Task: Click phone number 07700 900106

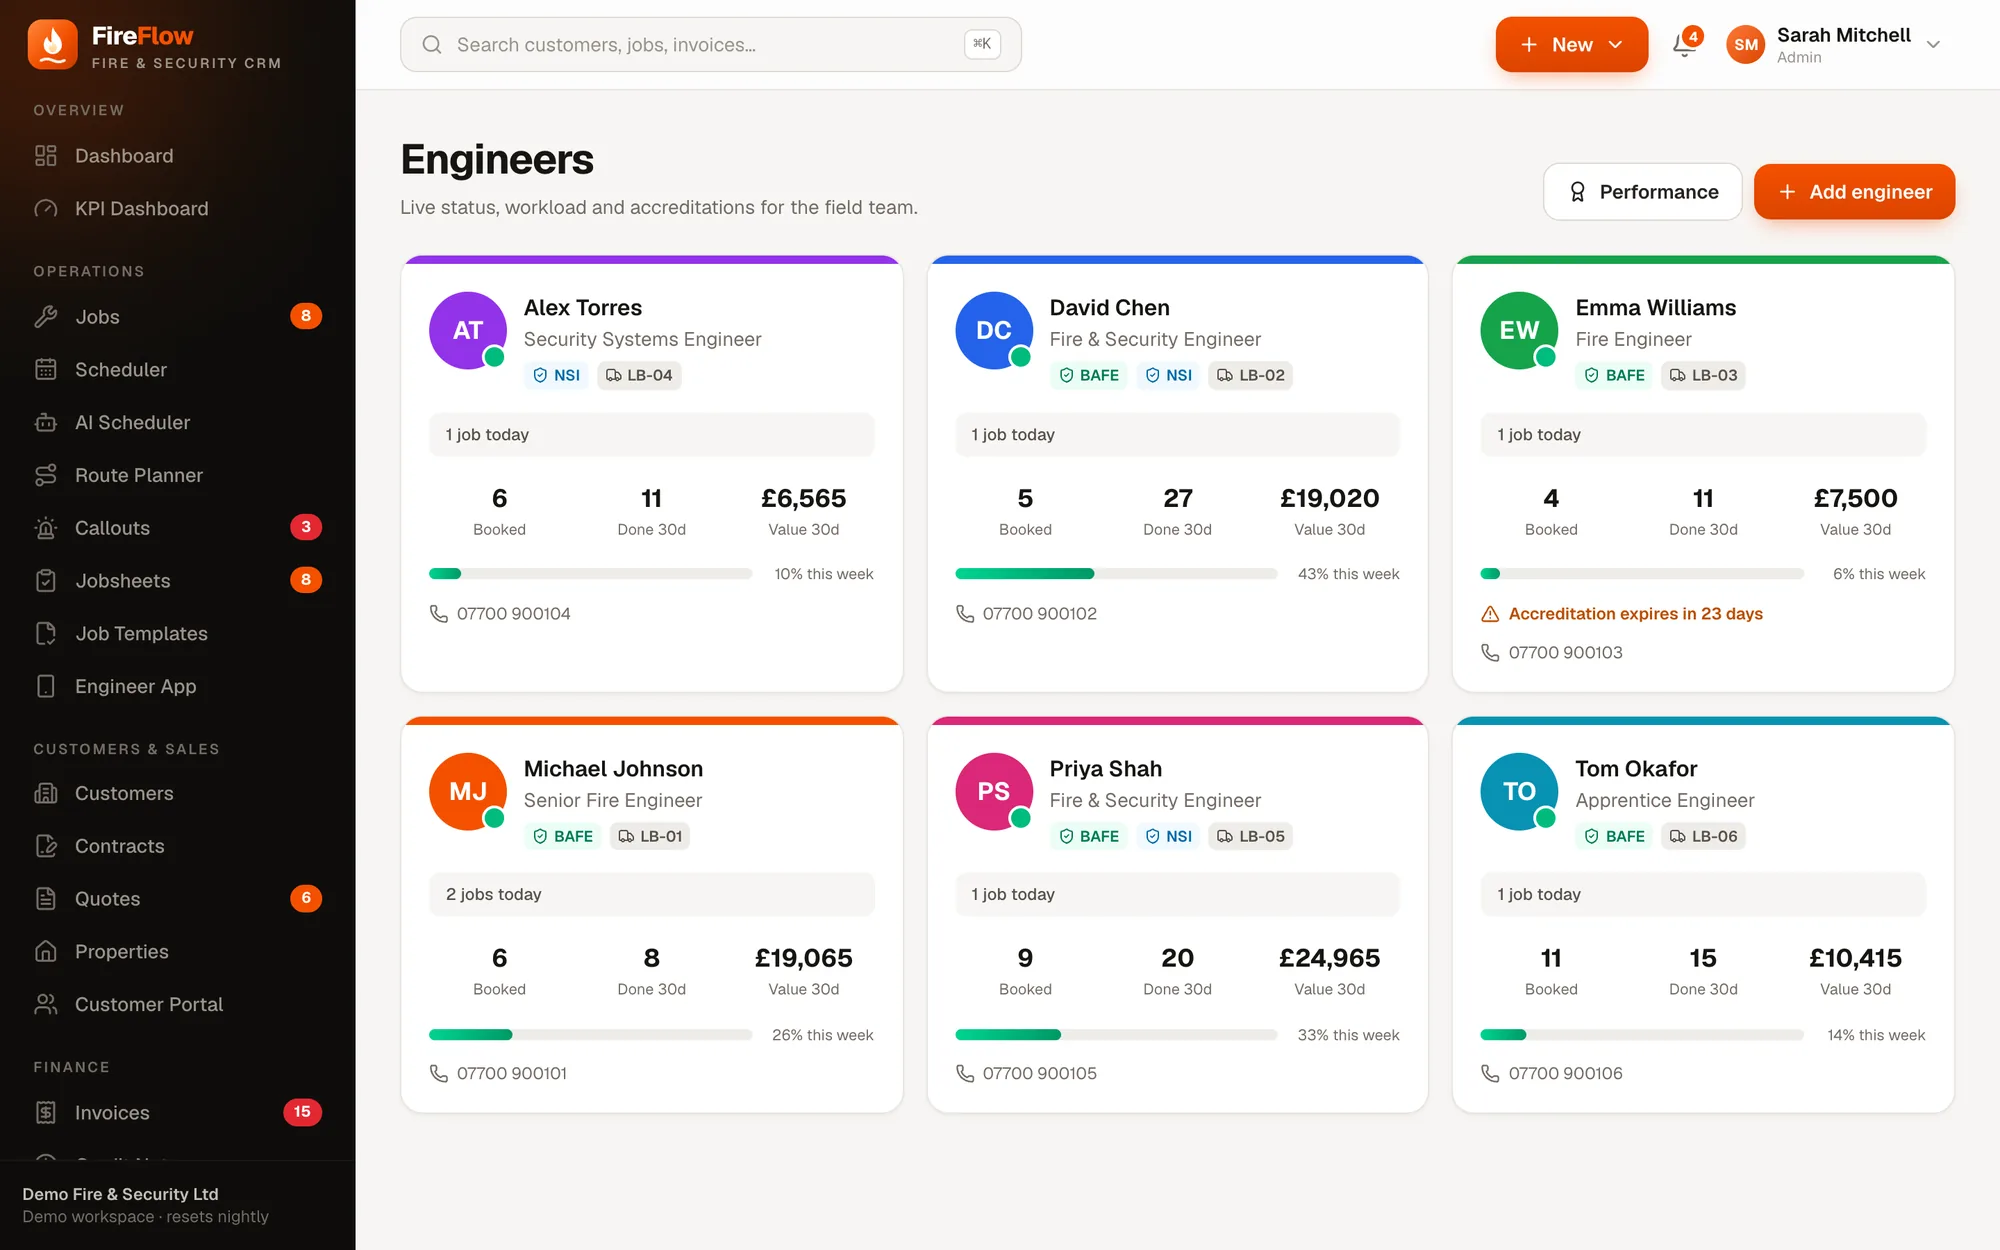Action: 1566,1074
